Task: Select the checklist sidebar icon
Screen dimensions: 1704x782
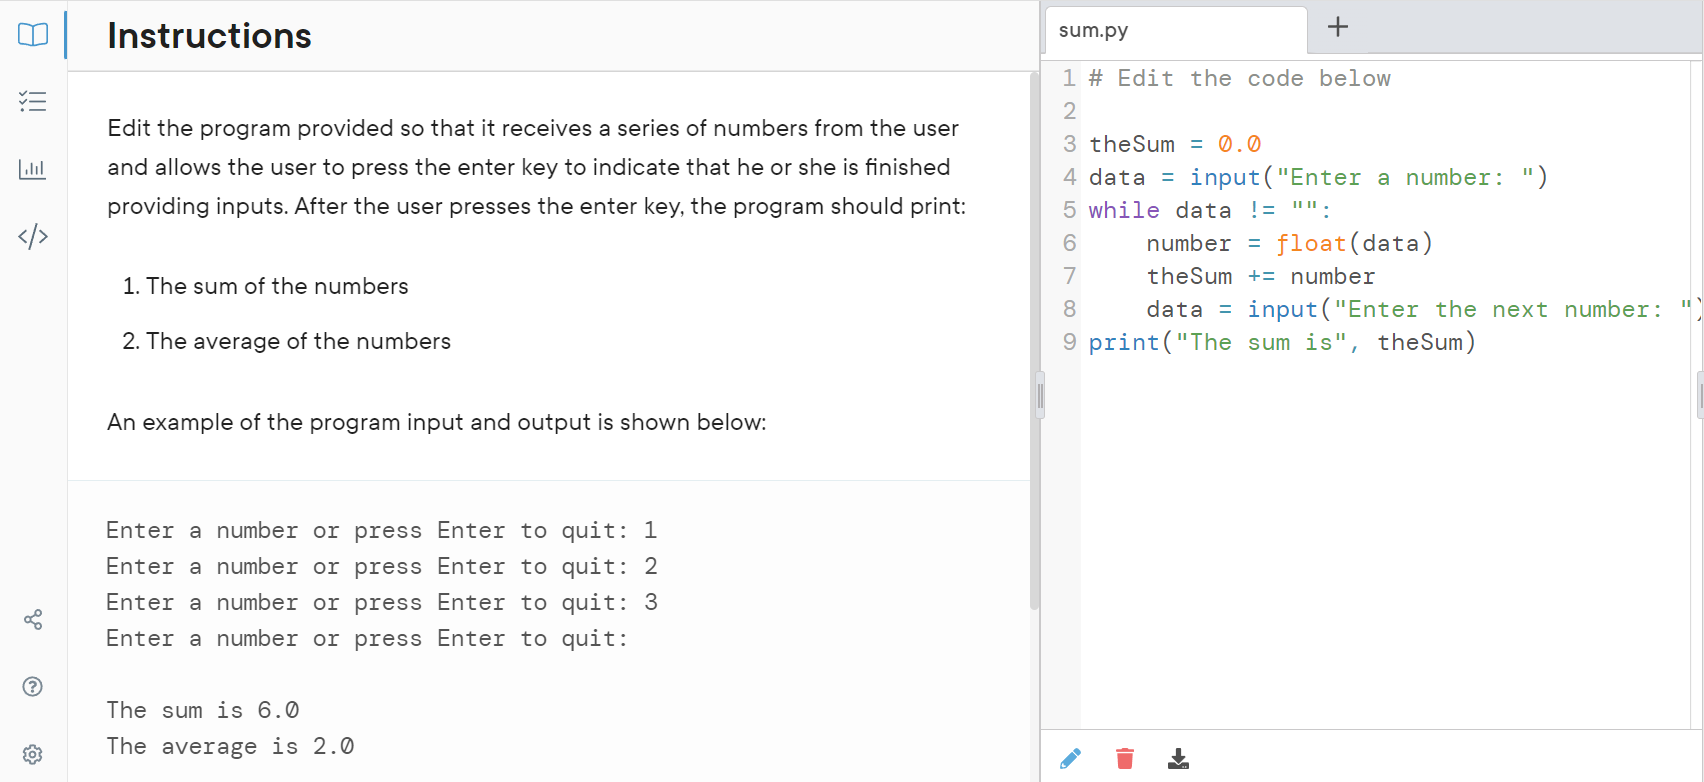Action: pyautogui.click(x=32, y=100)
